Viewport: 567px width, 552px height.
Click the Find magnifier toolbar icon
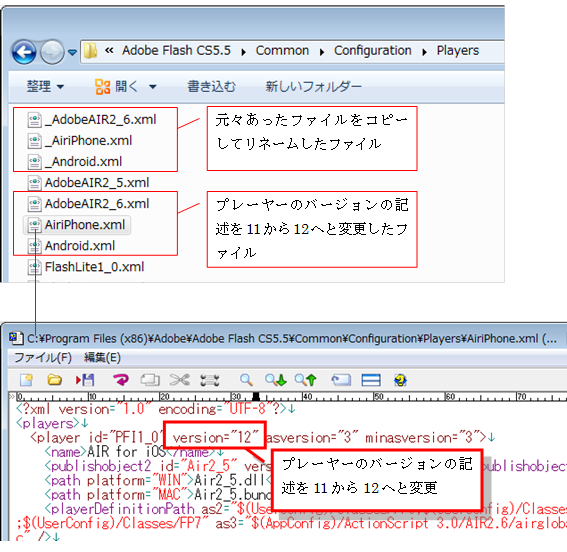click(x=246, y=380)
